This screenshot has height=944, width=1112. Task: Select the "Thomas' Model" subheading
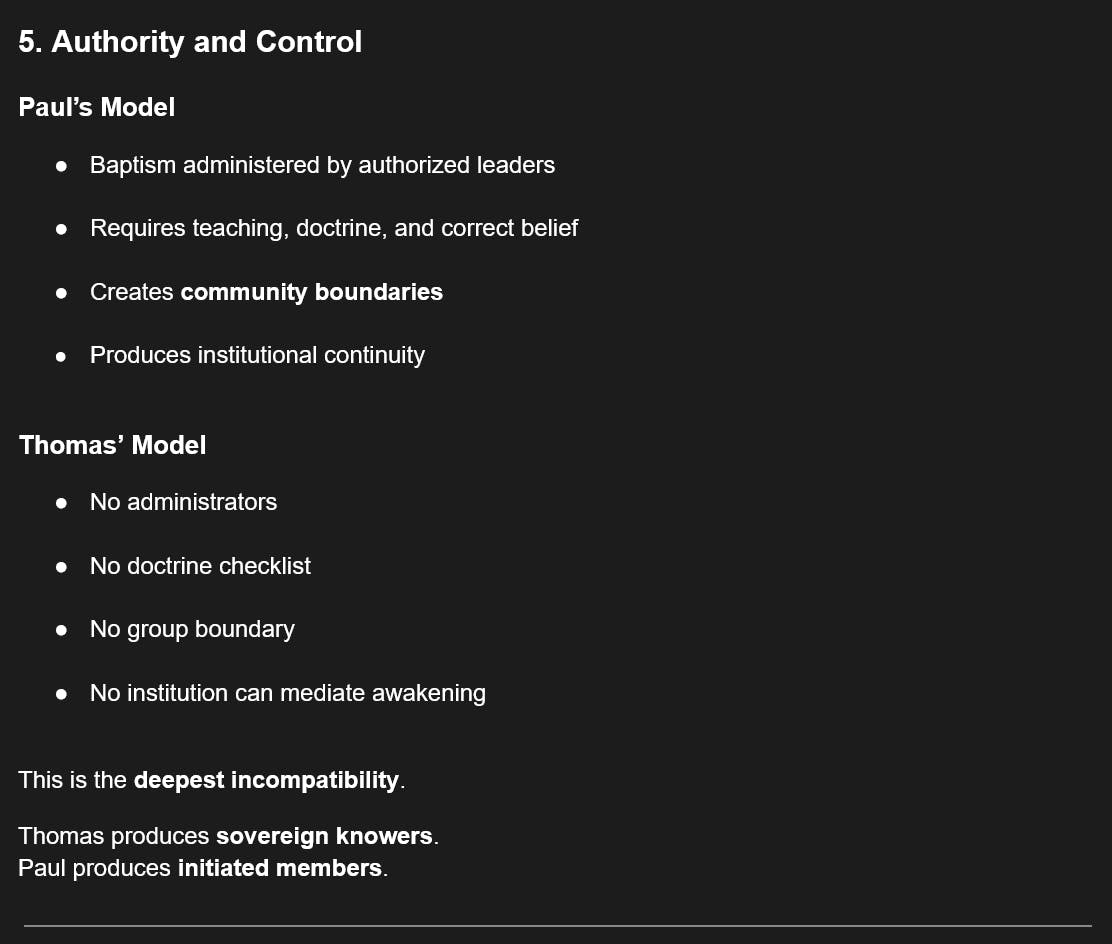pos(112,445)
